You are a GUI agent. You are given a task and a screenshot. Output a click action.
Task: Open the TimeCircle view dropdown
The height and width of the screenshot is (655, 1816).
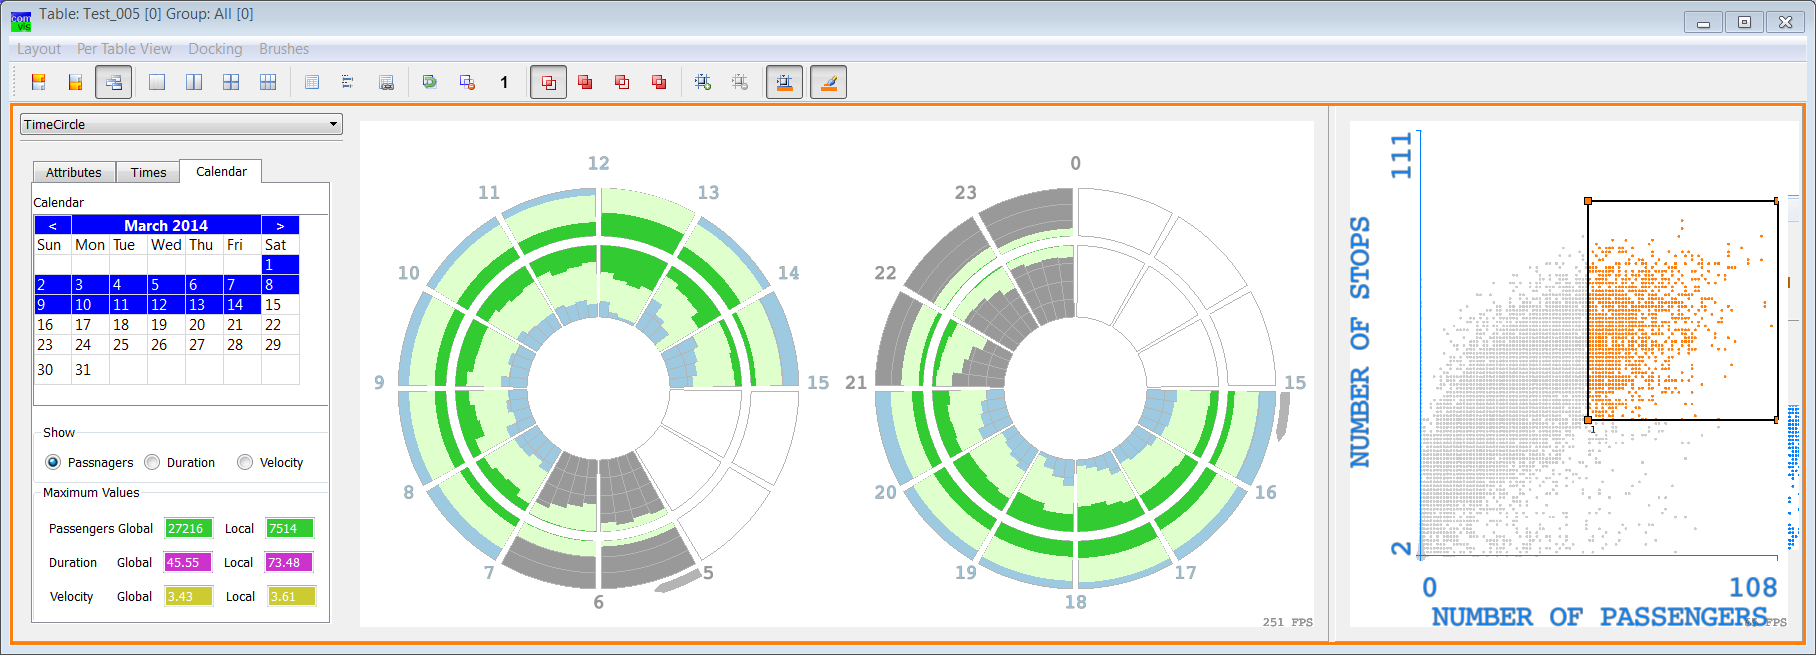pos(181,124)
